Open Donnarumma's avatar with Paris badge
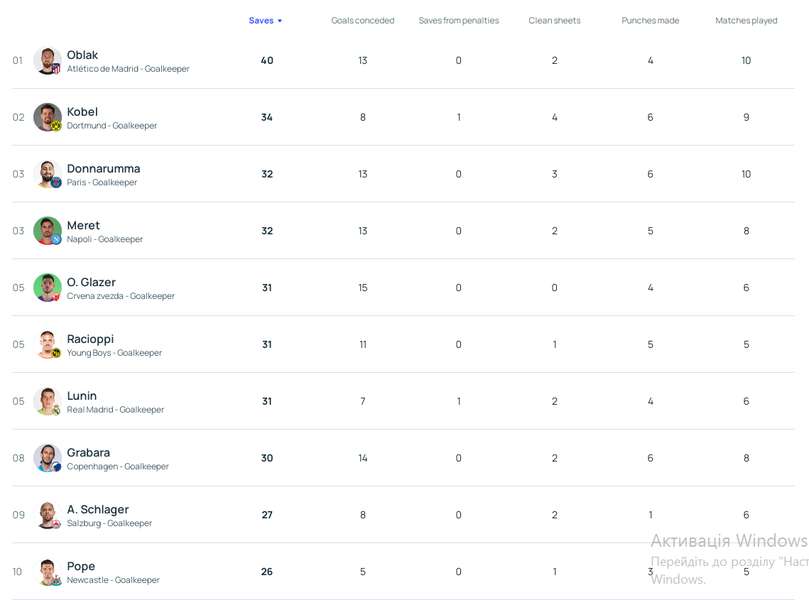Viewport: 809px width, 600px height. [x=47, y=174]
